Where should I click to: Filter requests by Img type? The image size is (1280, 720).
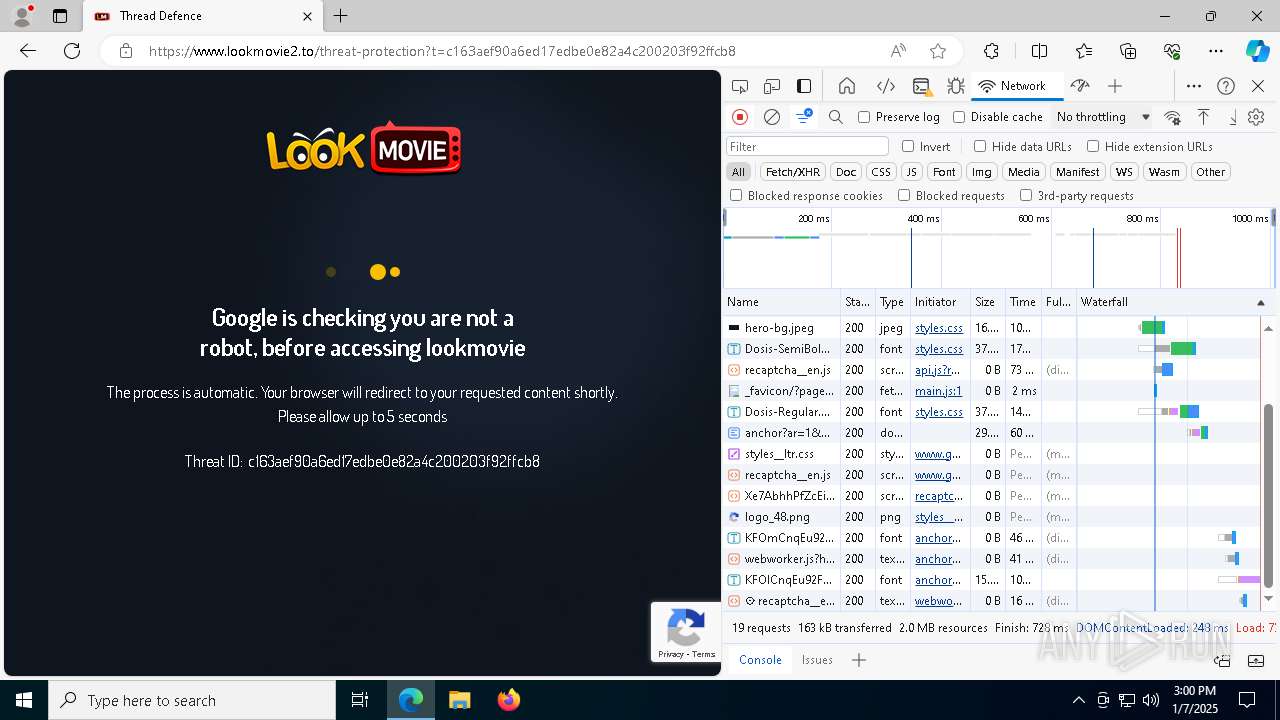point(982,172)
